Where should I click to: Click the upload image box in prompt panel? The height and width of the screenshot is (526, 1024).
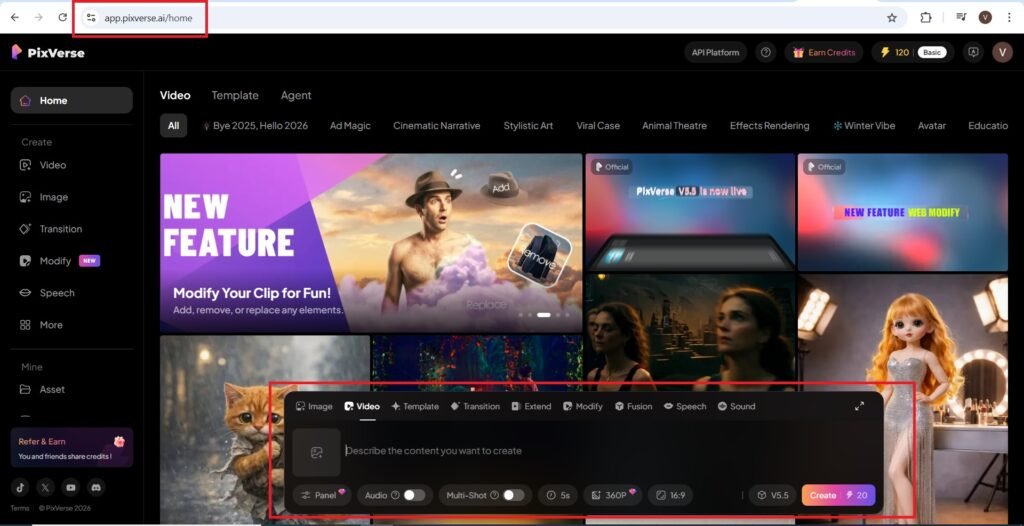coord(317,452)
